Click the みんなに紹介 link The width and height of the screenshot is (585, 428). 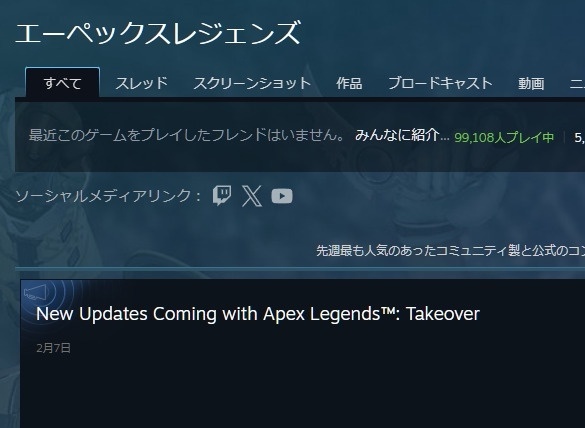pos(402,135)
